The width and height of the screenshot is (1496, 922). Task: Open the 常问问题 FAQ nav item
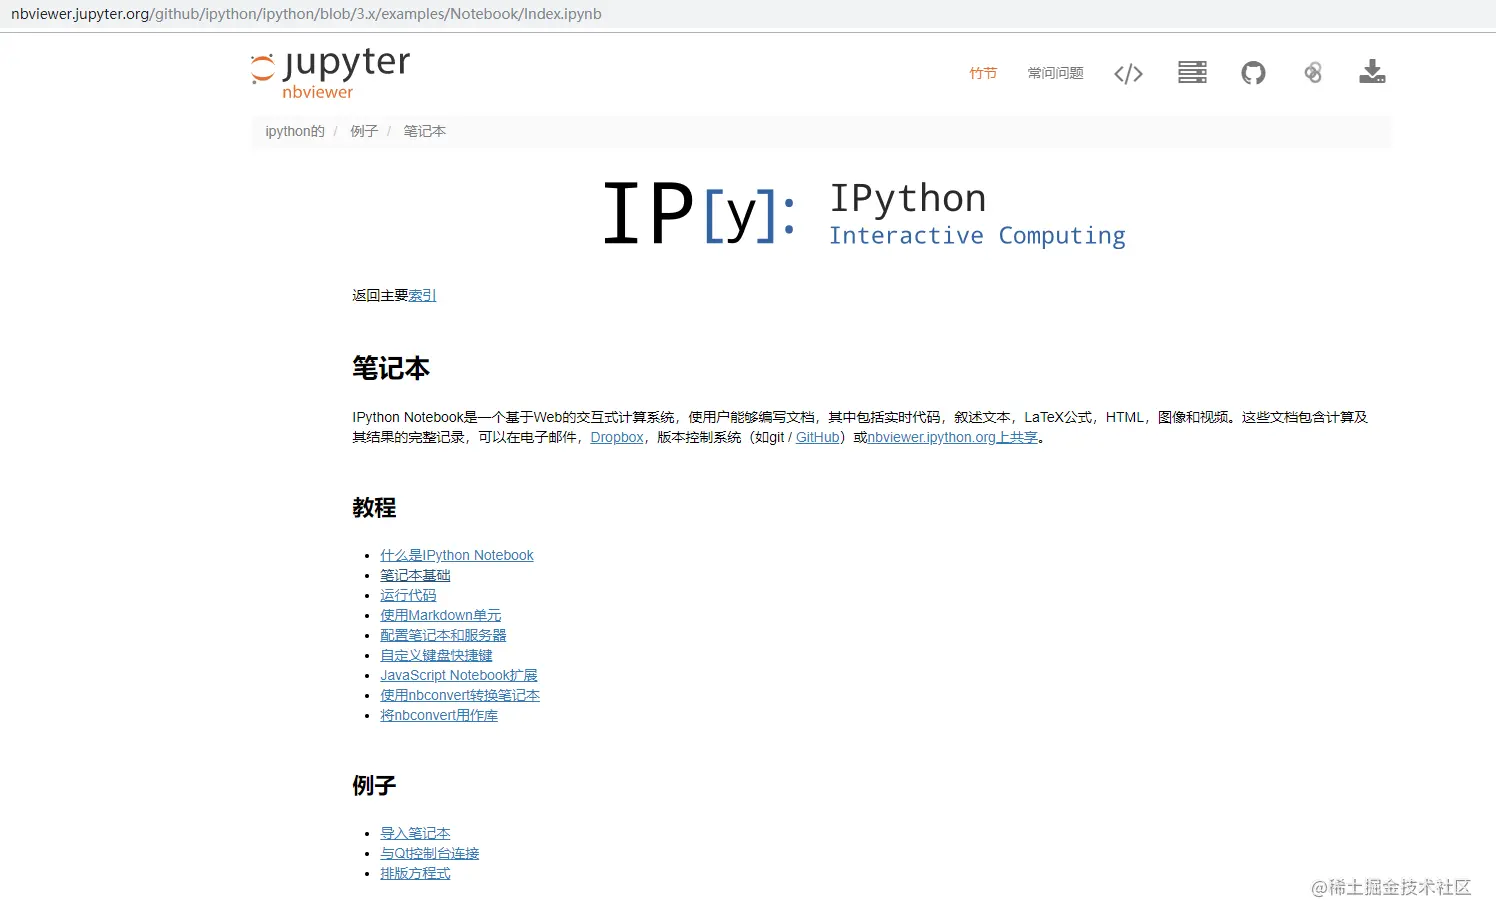[1055, 73]
